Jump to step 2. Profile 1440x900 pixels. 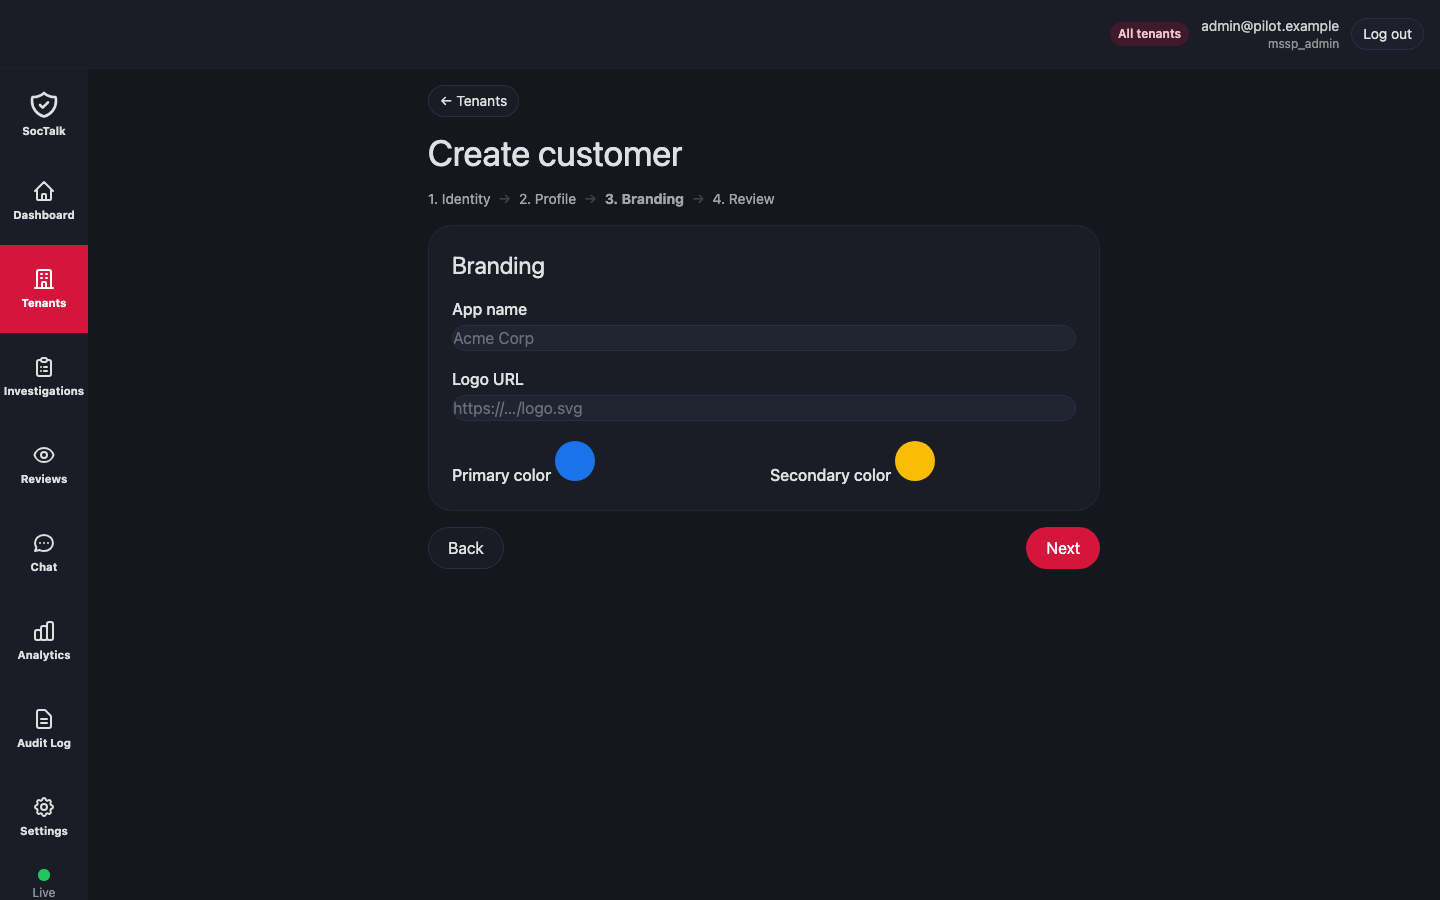point(547,199)
